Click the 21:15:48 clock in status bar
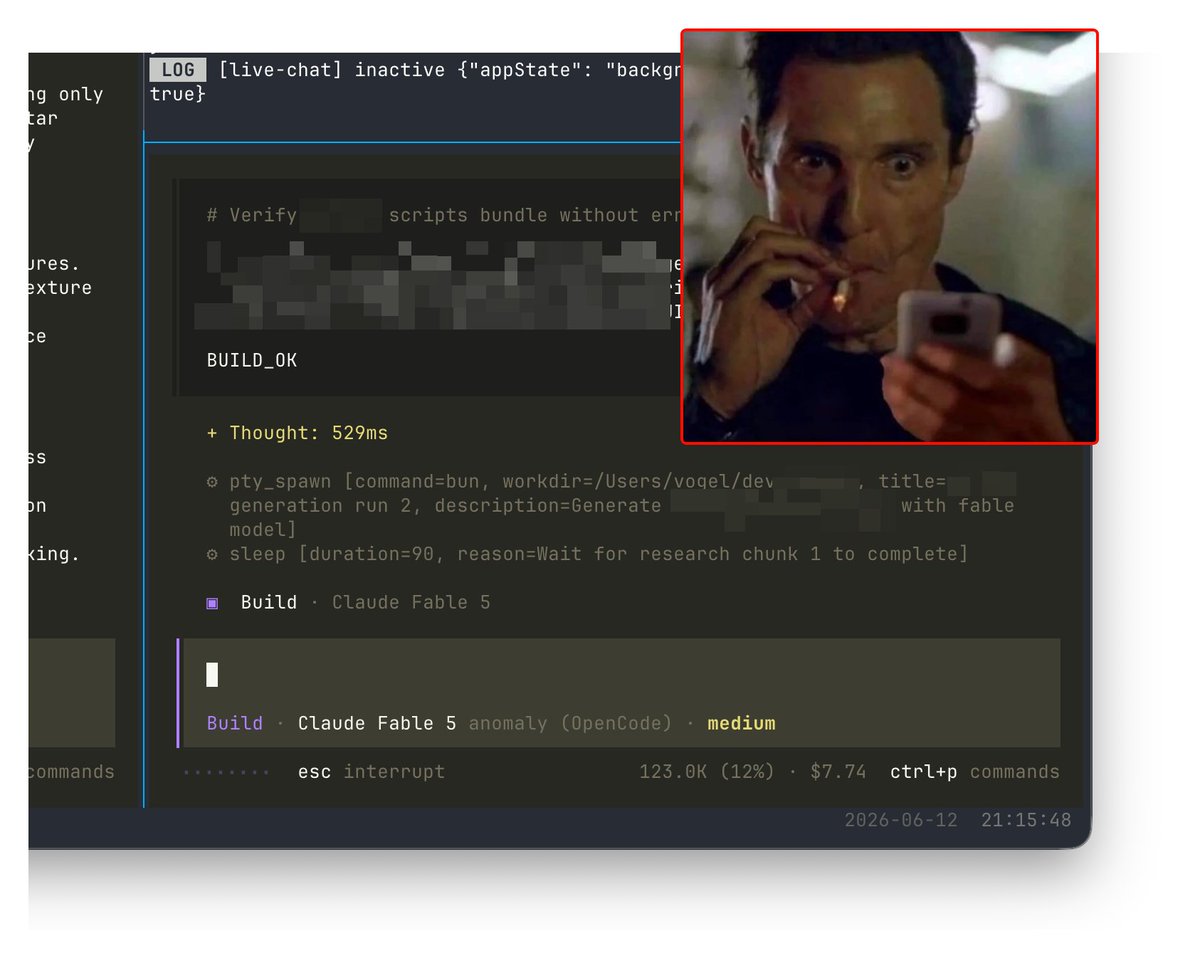 (x=1026, y=820)
